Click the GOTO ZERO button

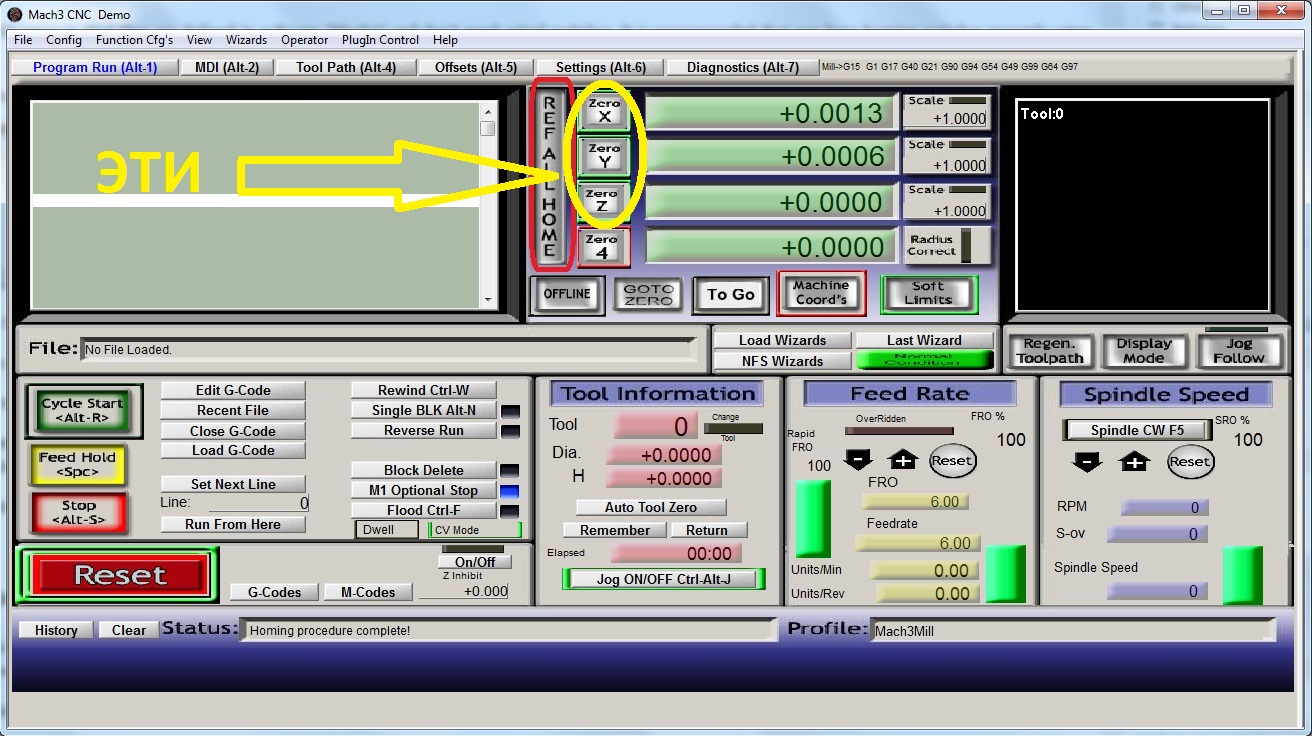click(x=648, y=295)
